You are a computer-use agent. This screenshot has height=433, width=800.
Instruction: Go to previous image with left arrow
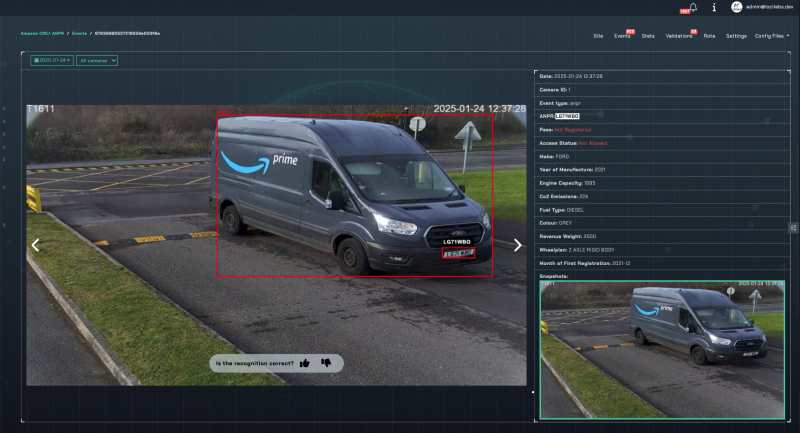[35, 245]
